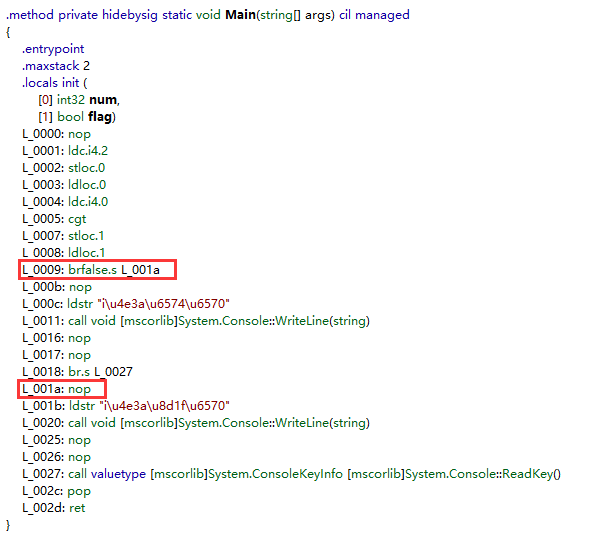Click instruction L_001a: nop
The height and width of the screenshot is (534, 597).
[56, 389]
